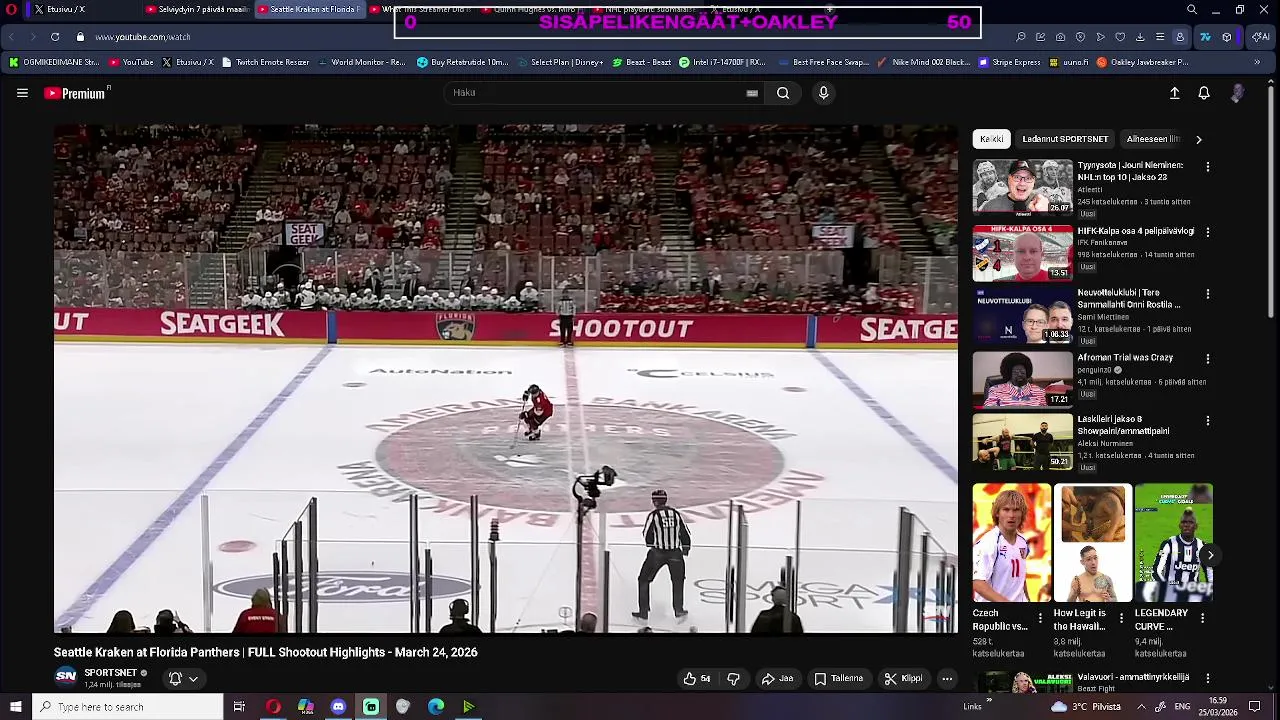The width and height of the screenshot is (1280, 720).
Task: Open options menu for Läskileiri video
Action: click(x=1208, y=421)
